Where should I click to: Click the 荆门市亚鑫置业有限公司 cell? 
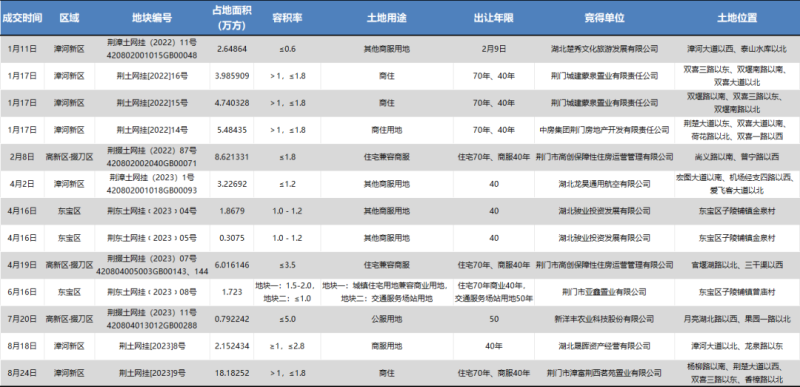click(604, 292)
